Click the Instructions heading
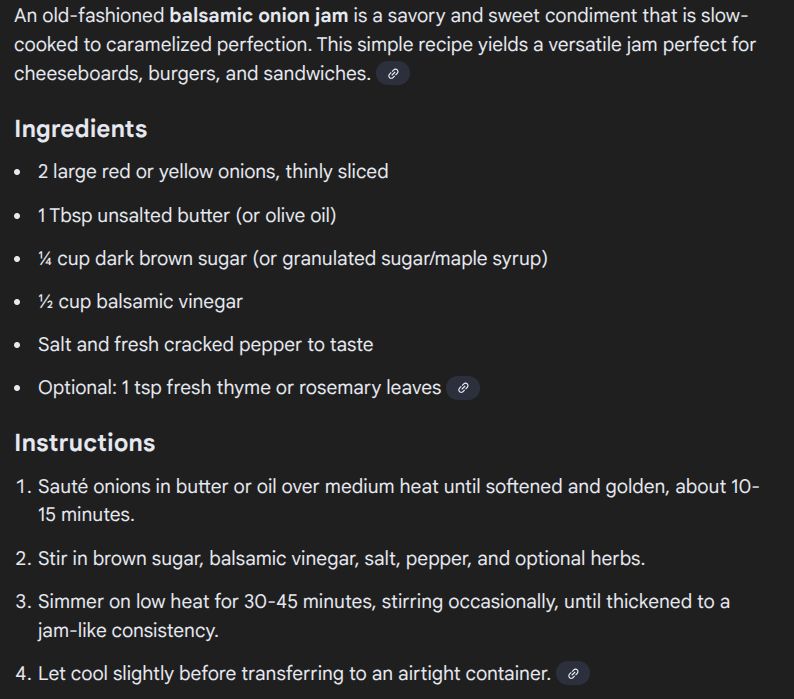 85,443
